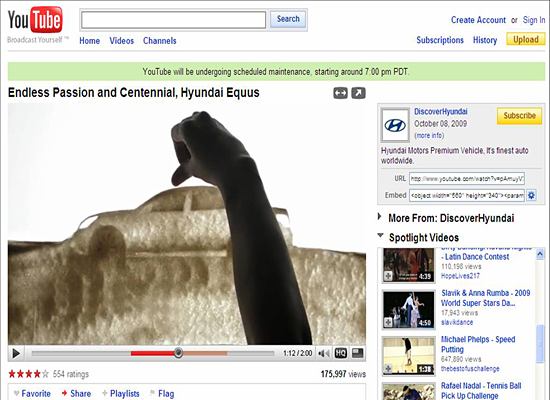Click the 554 ratings text
Screen dimensions: 550x400
click(x=71, y=374)
